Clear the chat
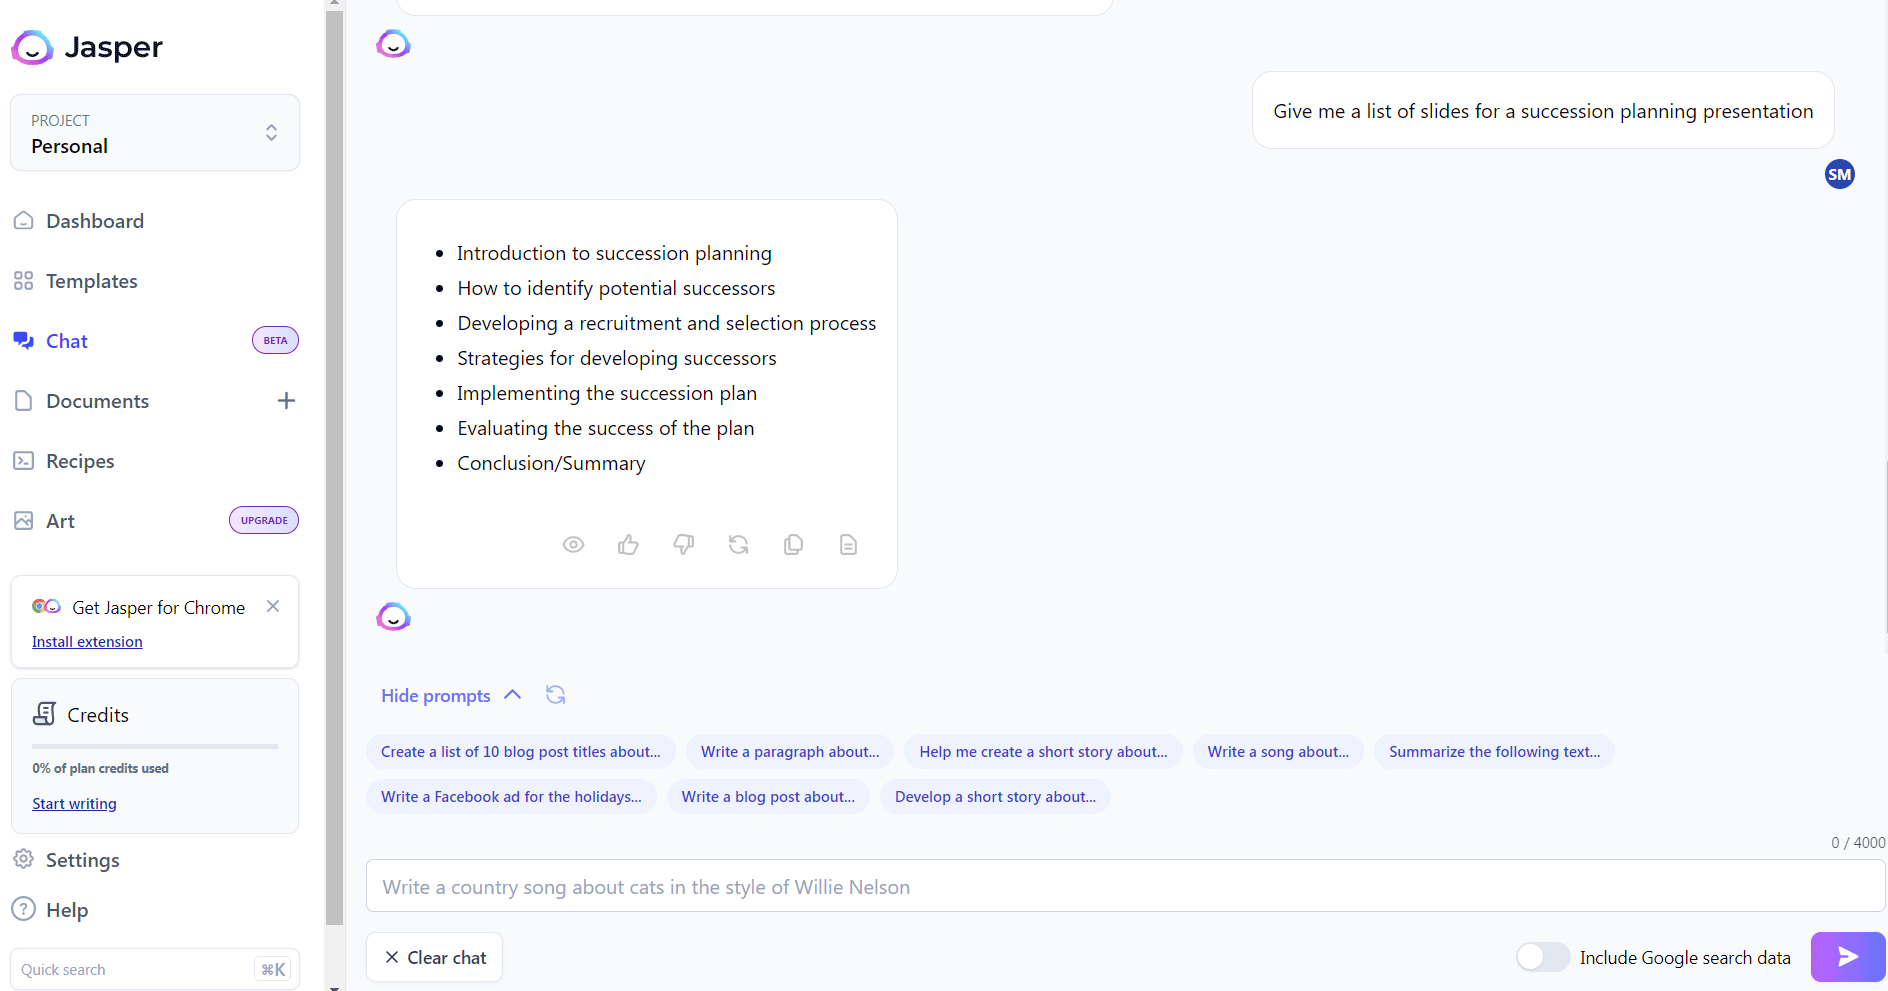 435,957
